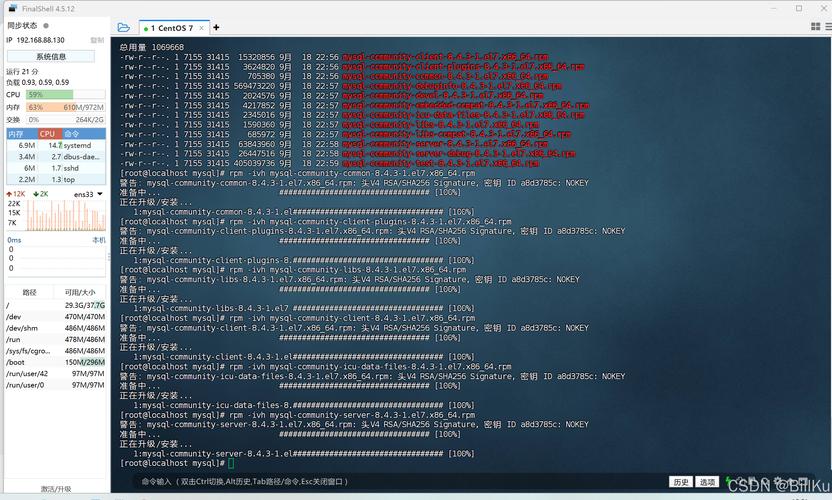Click the 选项 button in command bar

[x=708, y=482]
